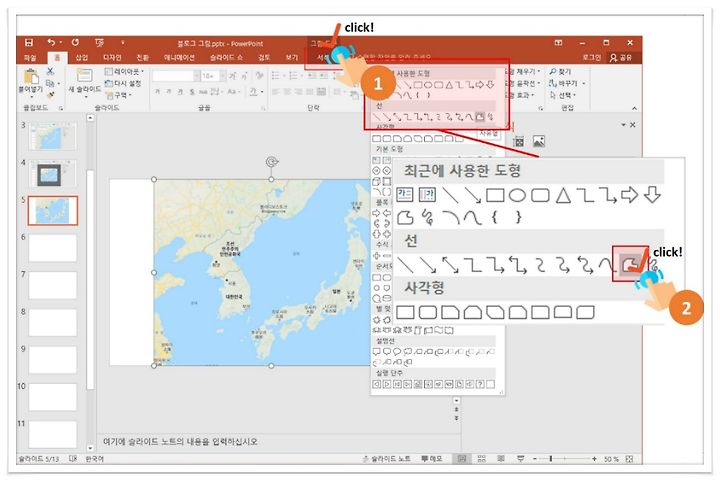Open the 슬라이드 쇼 Slide Show tab
The image size is (720, 480).
pos(226,57)
